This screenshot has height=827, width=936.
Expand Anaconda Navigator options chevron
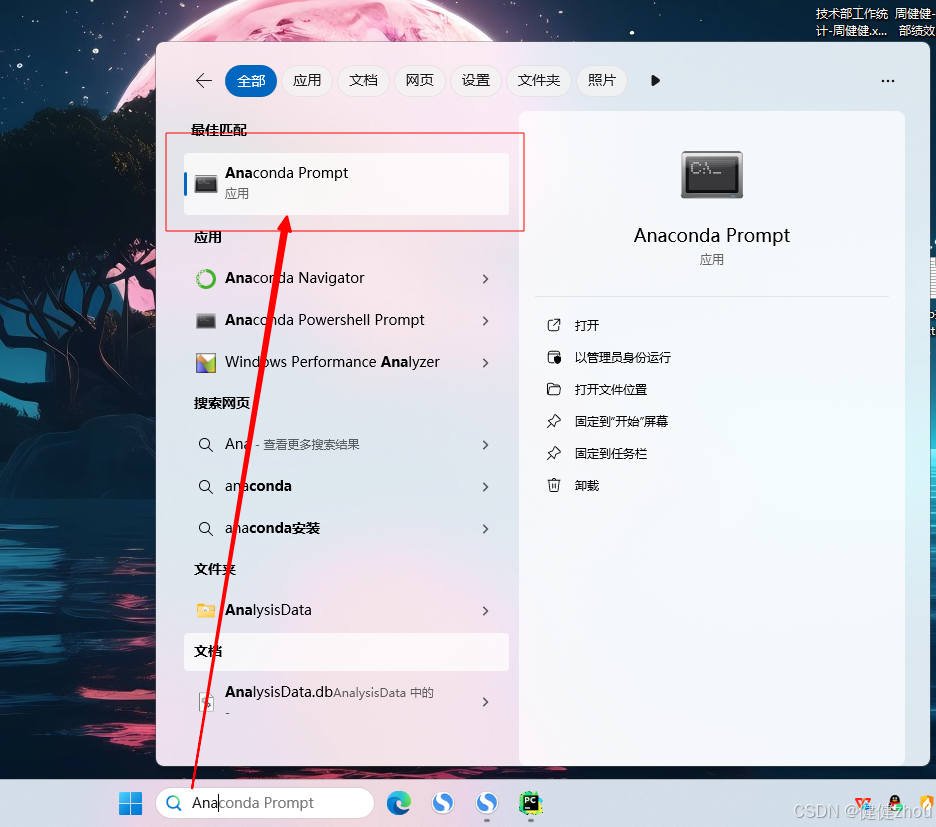(485, 279)
